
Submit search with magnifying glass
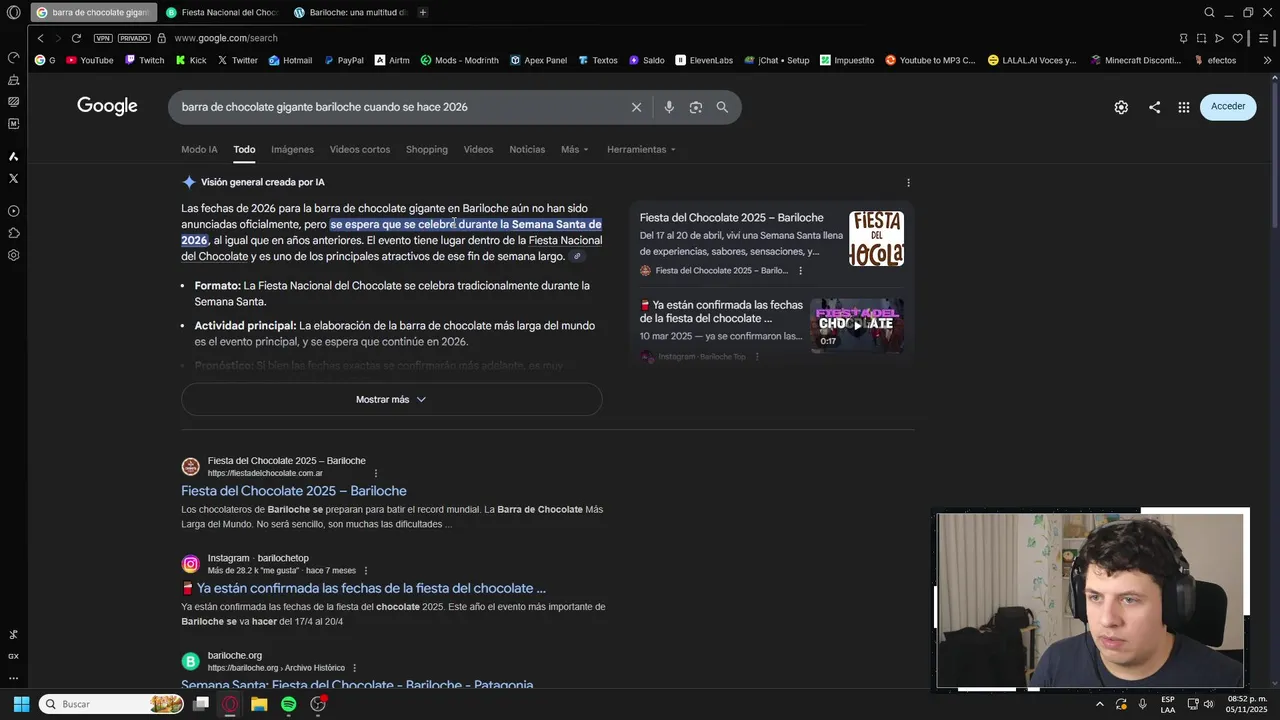pyautogui.click(x=722, y=107)
